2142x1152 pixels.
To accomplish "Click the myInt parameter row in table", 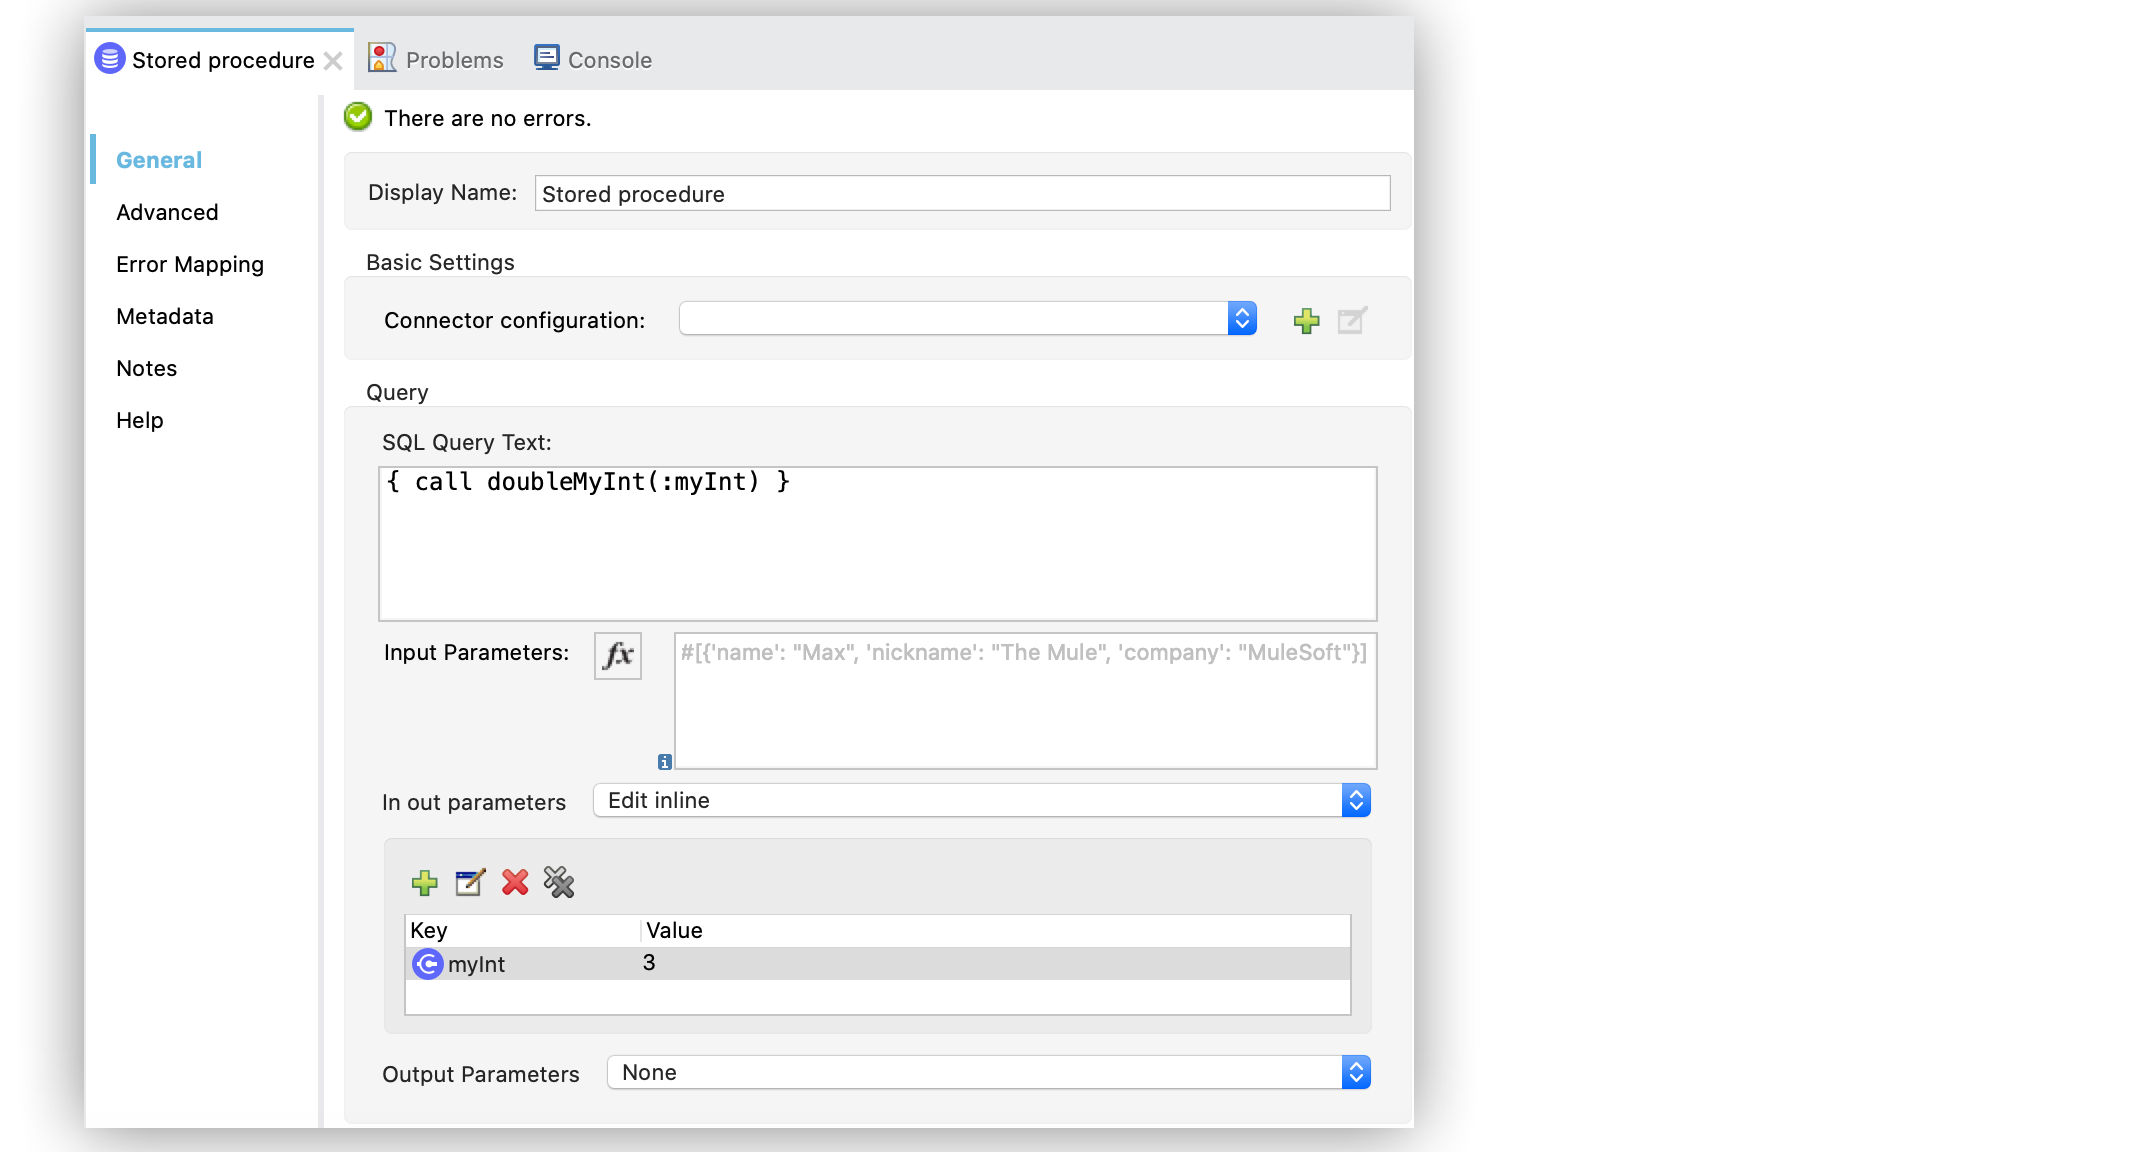I will pos(871,962).
